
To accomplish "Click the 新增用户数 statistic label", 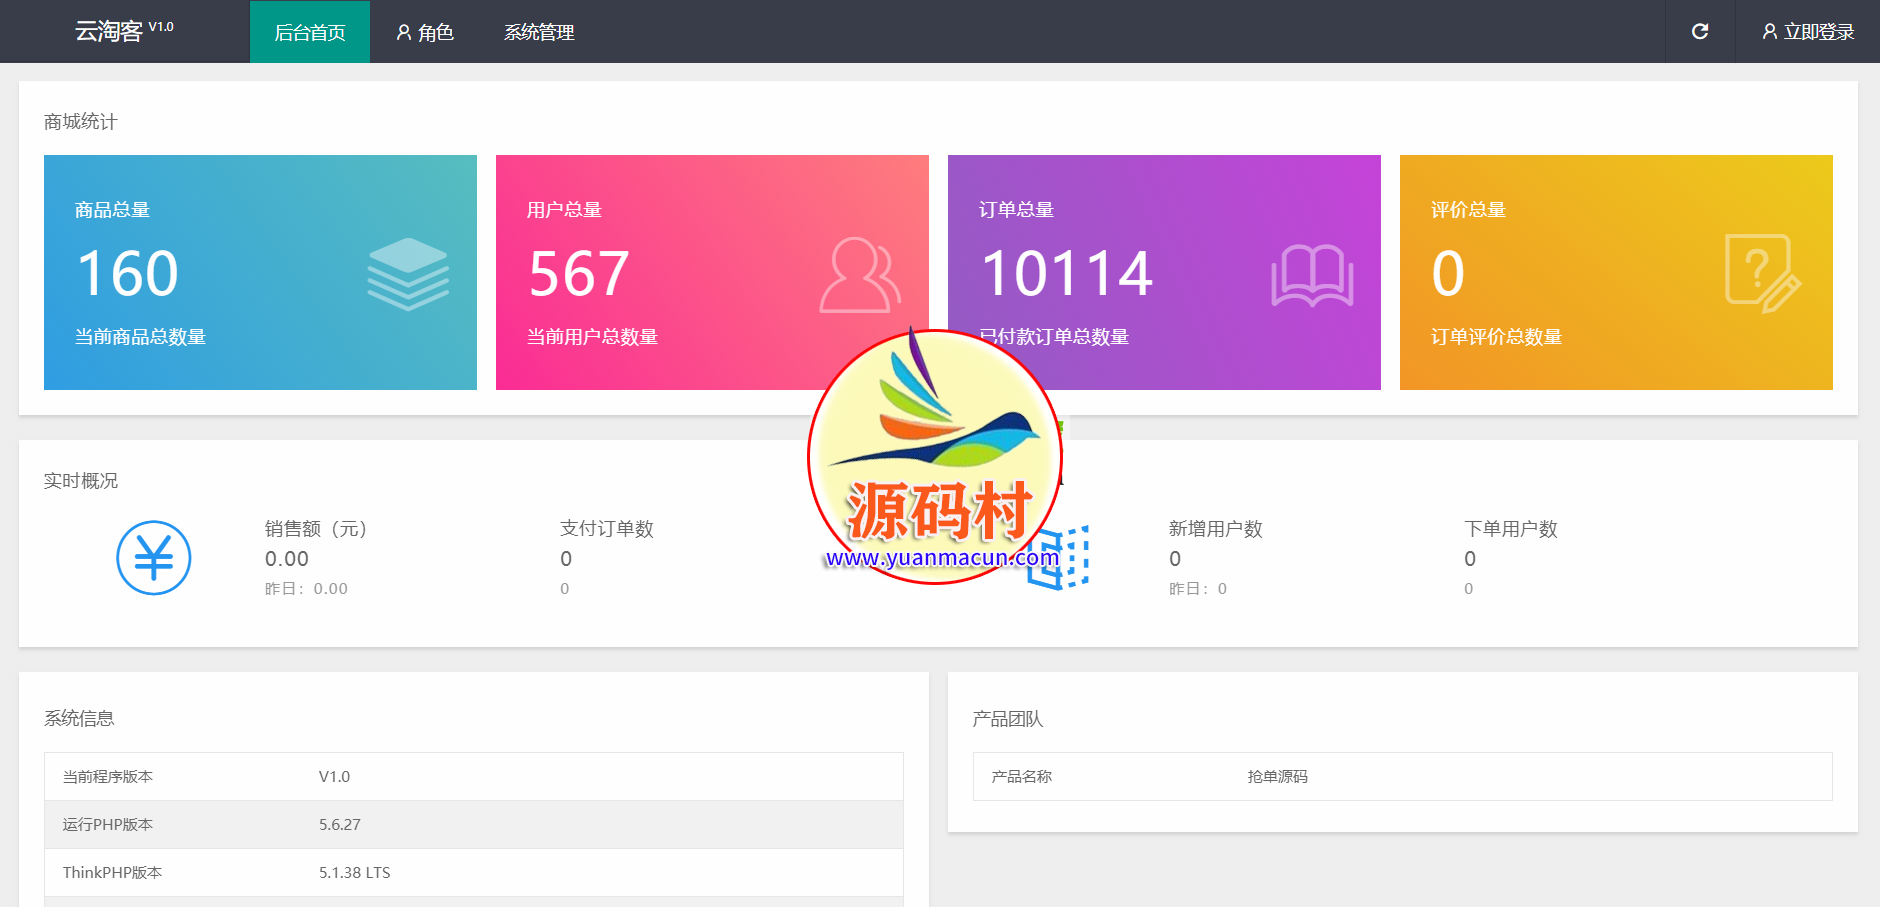I will pyautogui.click(x=1215, y=529).
